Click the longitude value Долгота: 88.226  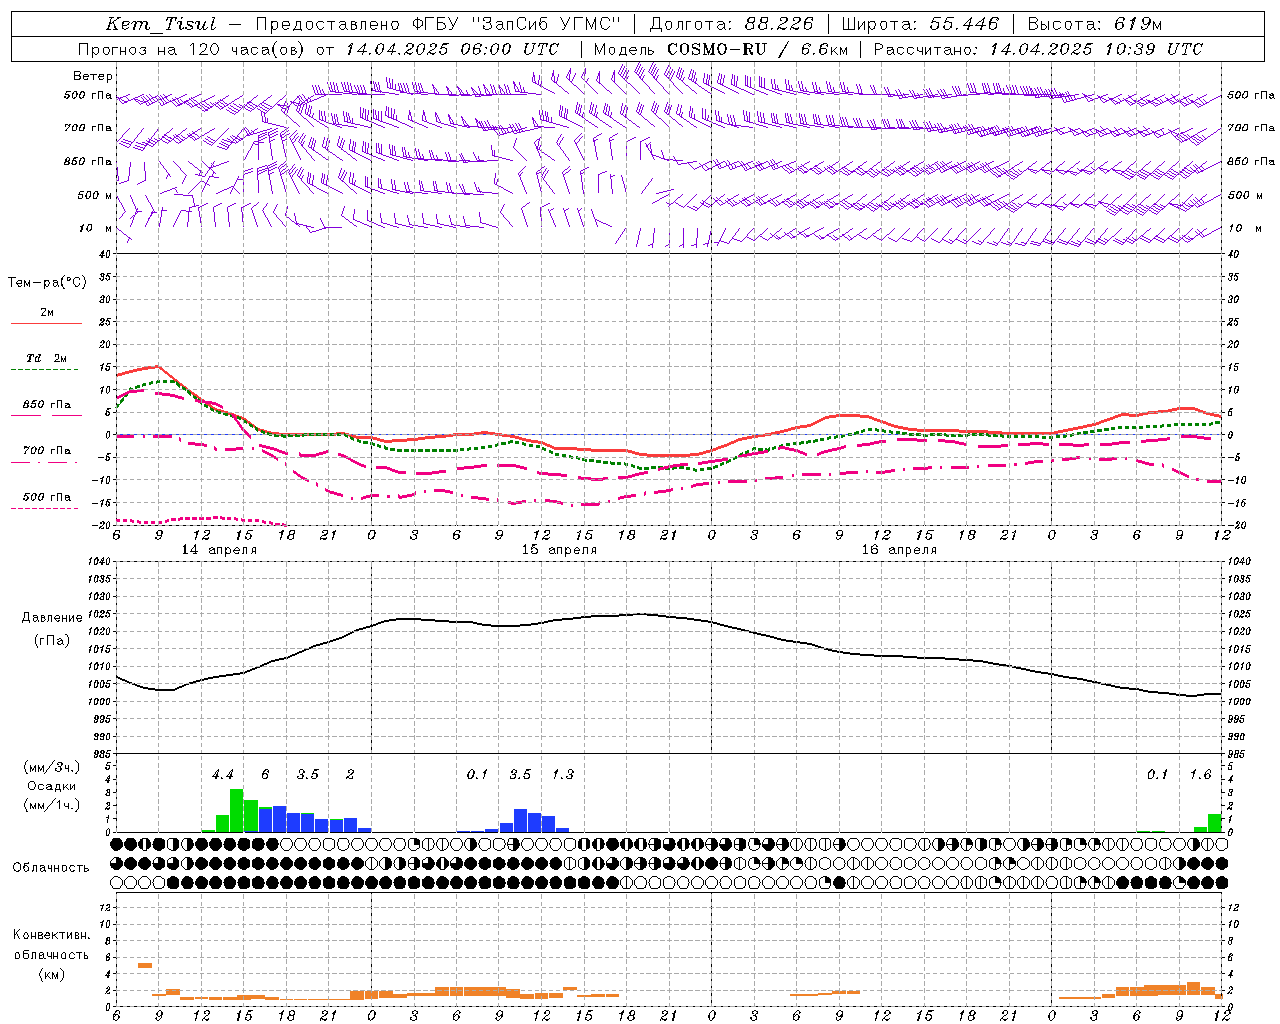pyautogui.click(x=732, y=24)
